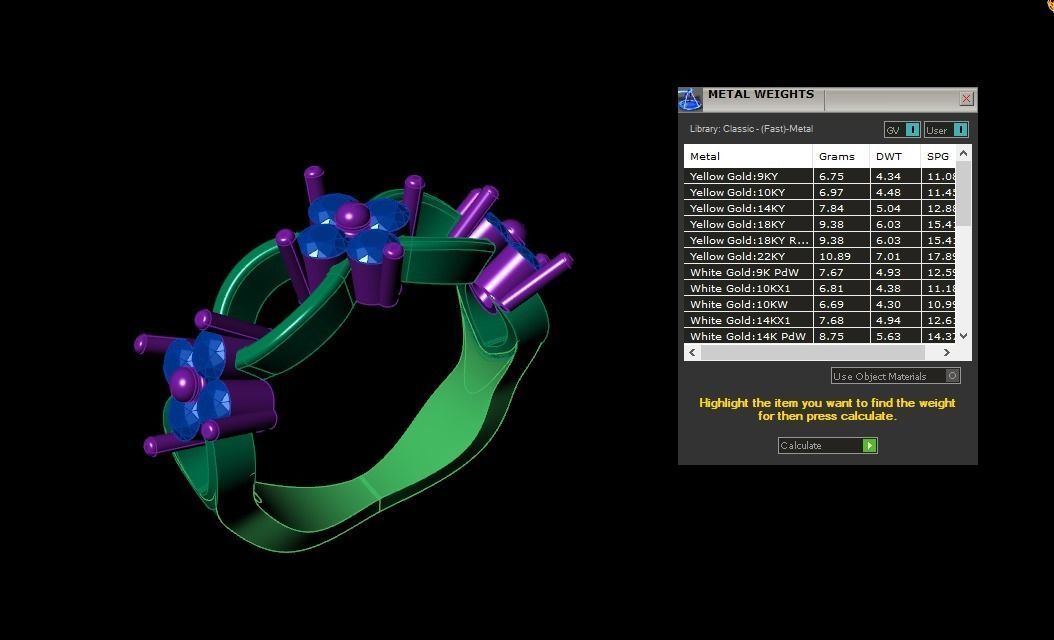
Task: Click the DWT column header
Action: (895, 156)
